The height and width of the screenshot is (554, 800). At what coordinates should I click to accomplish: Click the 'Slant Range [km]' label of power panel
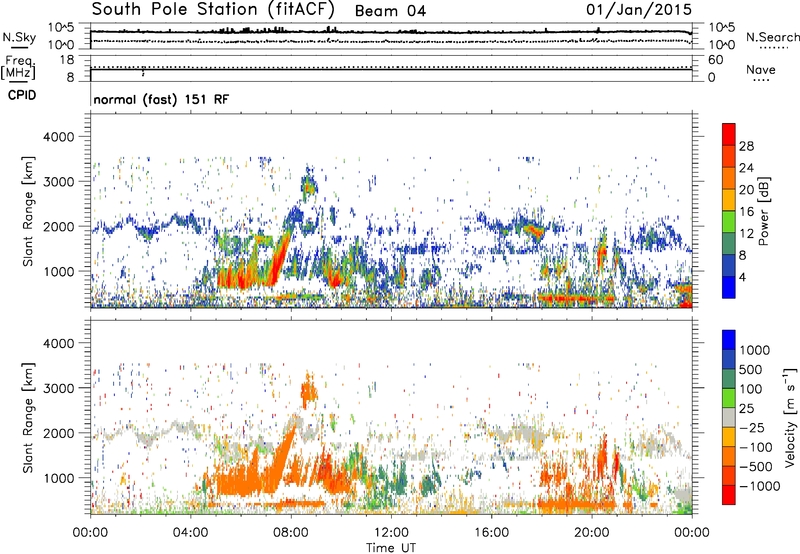(28, 211)
